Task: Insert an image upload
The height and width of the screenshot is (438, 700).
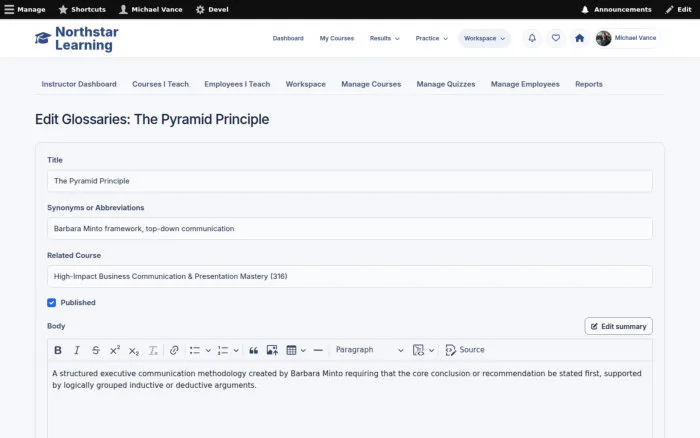Action: pos(272,350)
